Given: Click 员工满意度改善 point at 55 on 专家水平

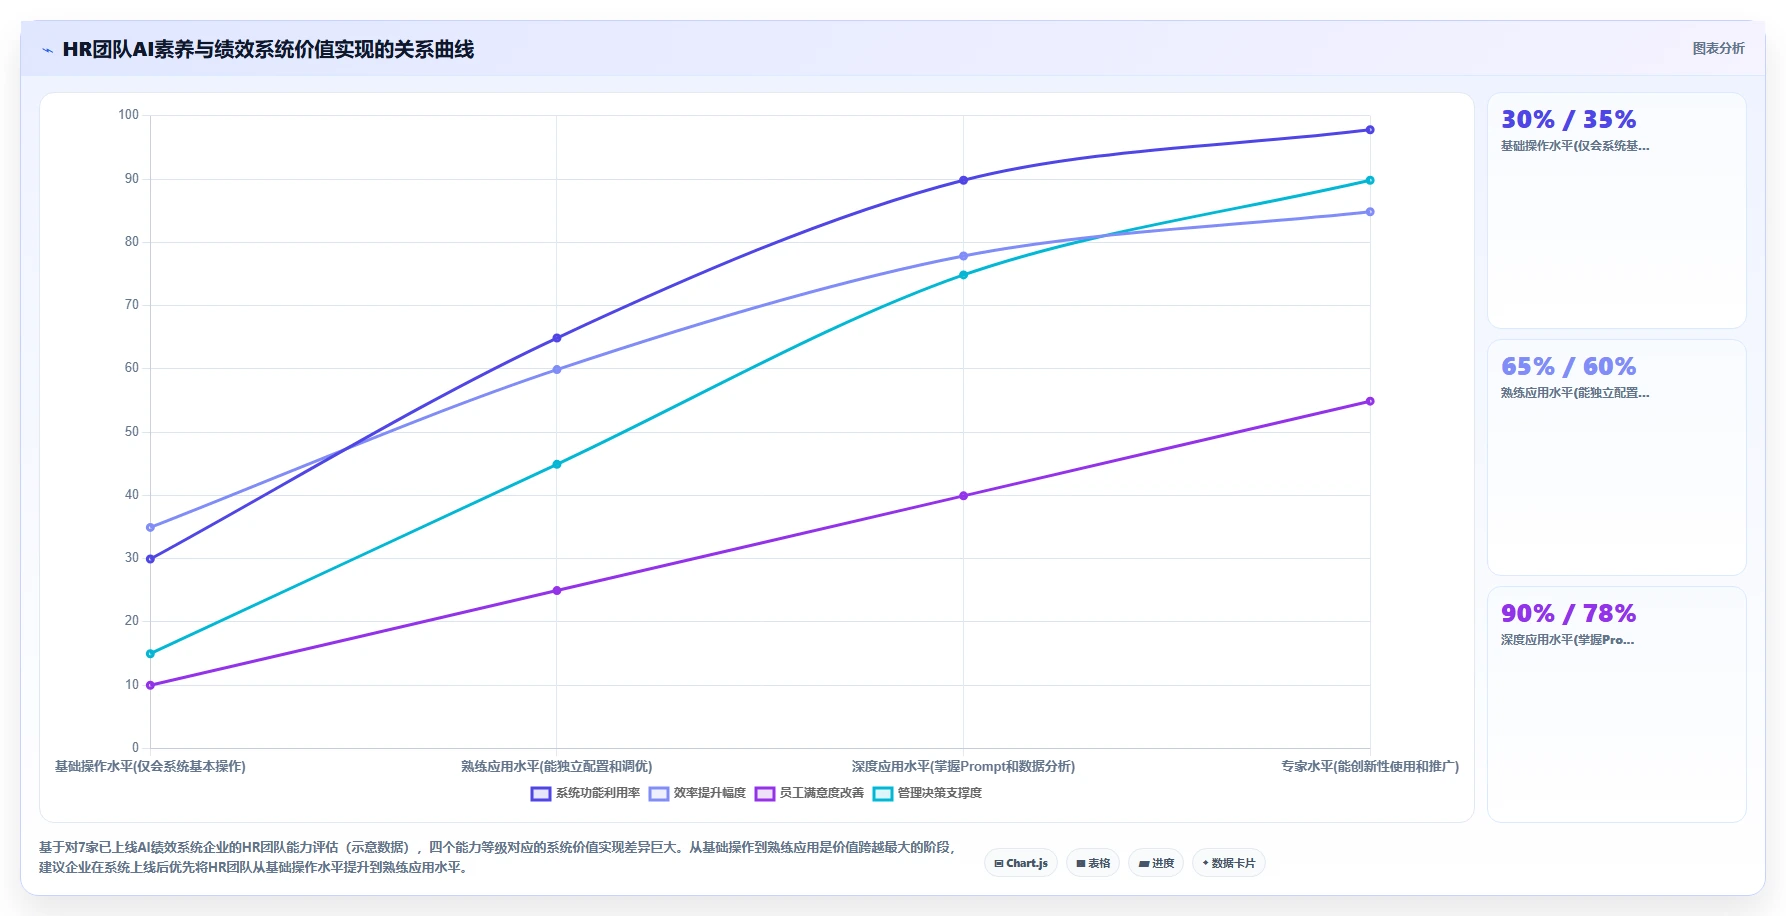Looking at the screenshot, I should tap(1370, 401).
